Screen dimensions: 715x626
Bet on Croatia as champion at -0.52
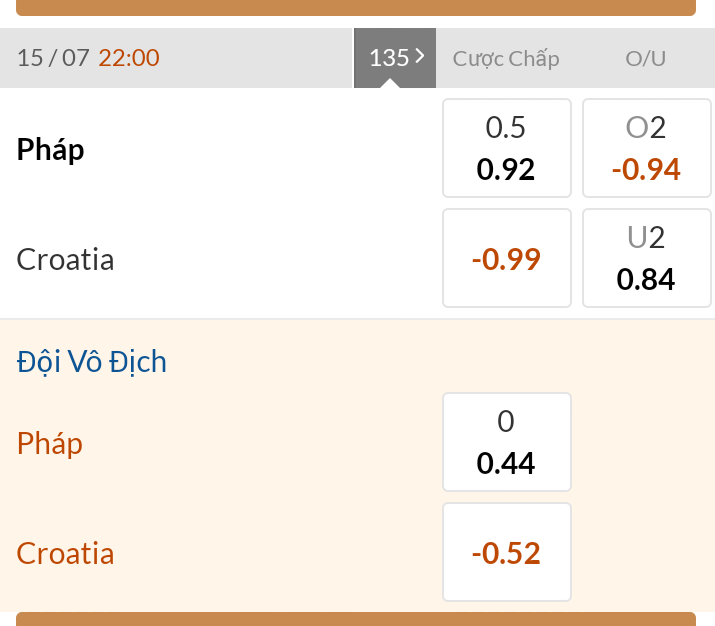pos(506,552)
